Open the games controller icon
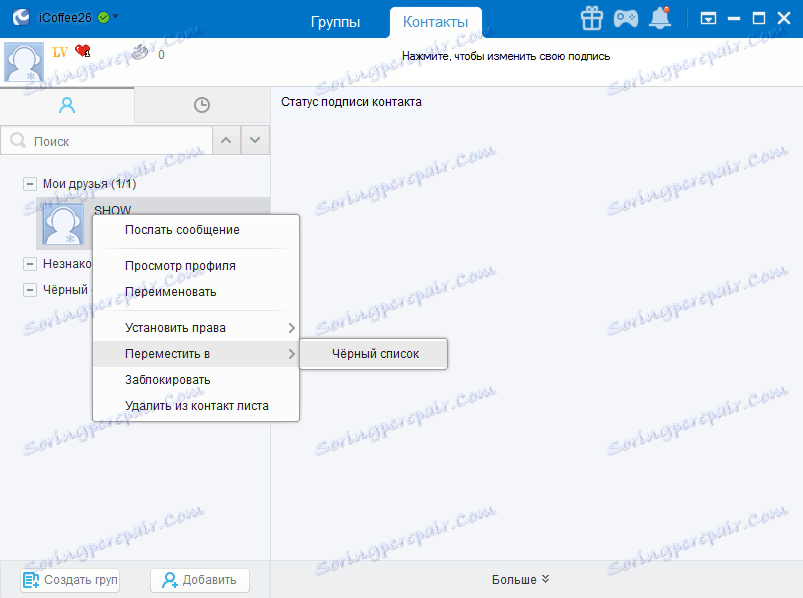The width and height of the screenshot is (803, 598). pyautogui.click(x=626, y=18)
